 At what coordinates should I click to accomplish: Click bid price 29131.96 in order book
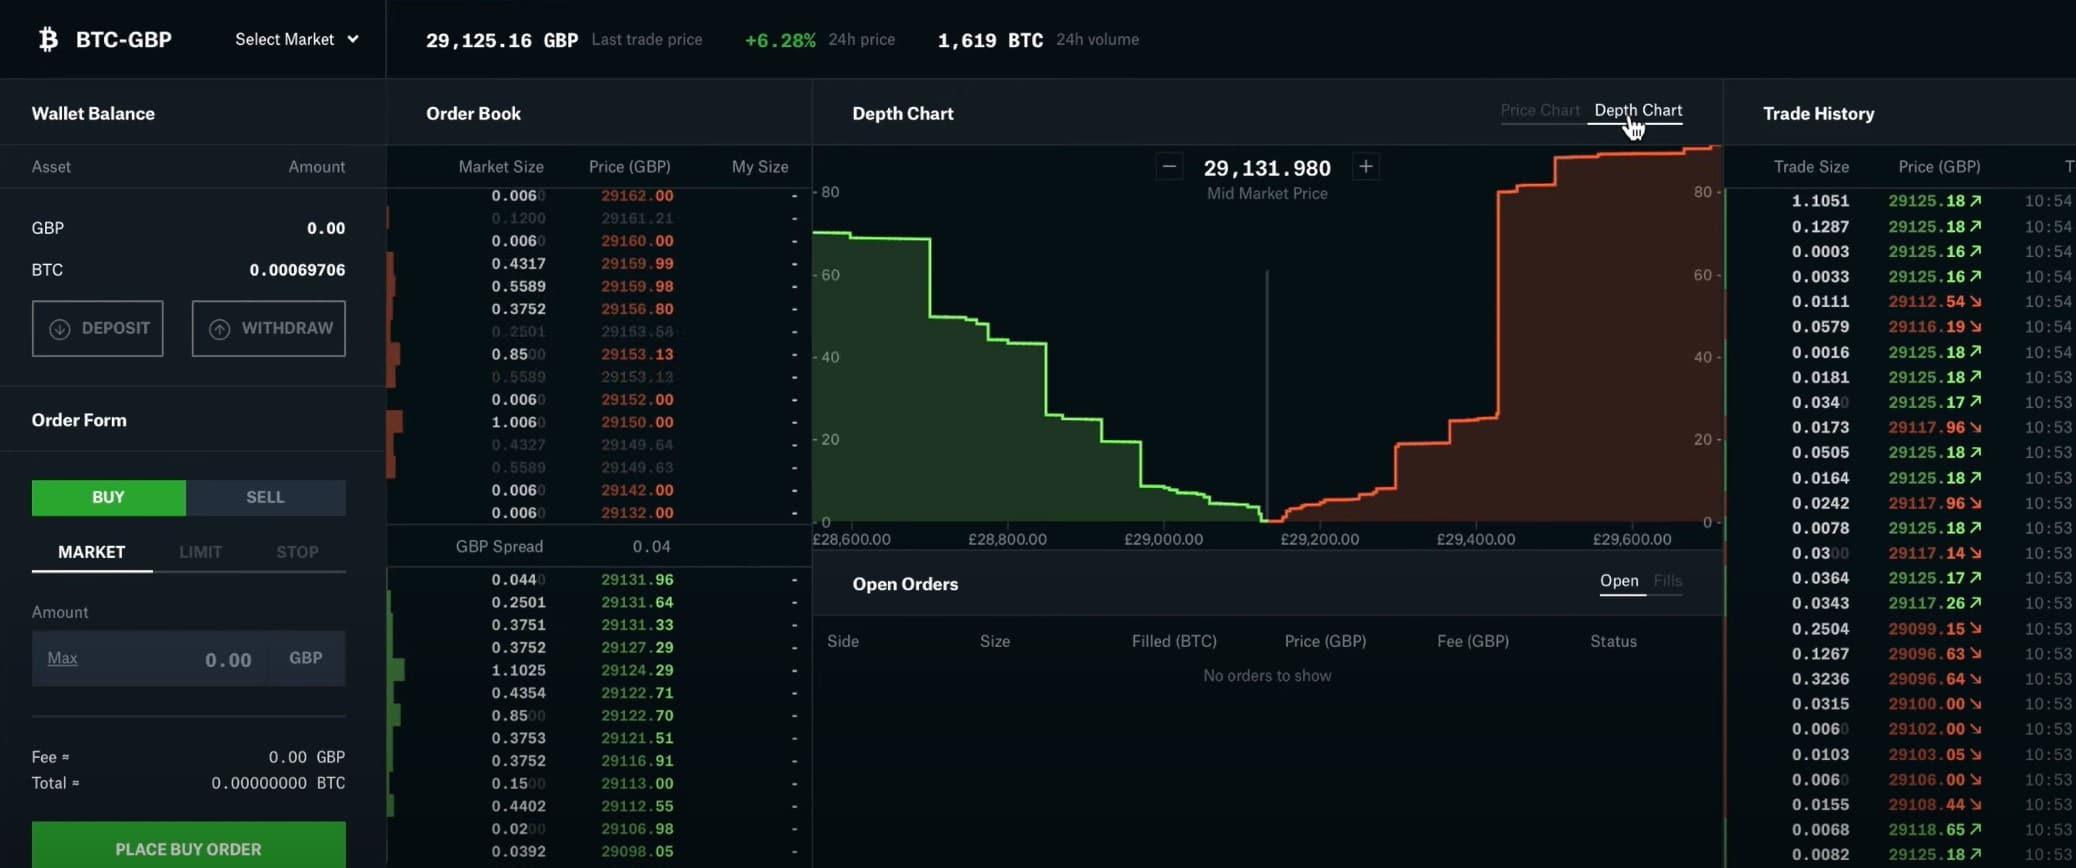point(637,580)
